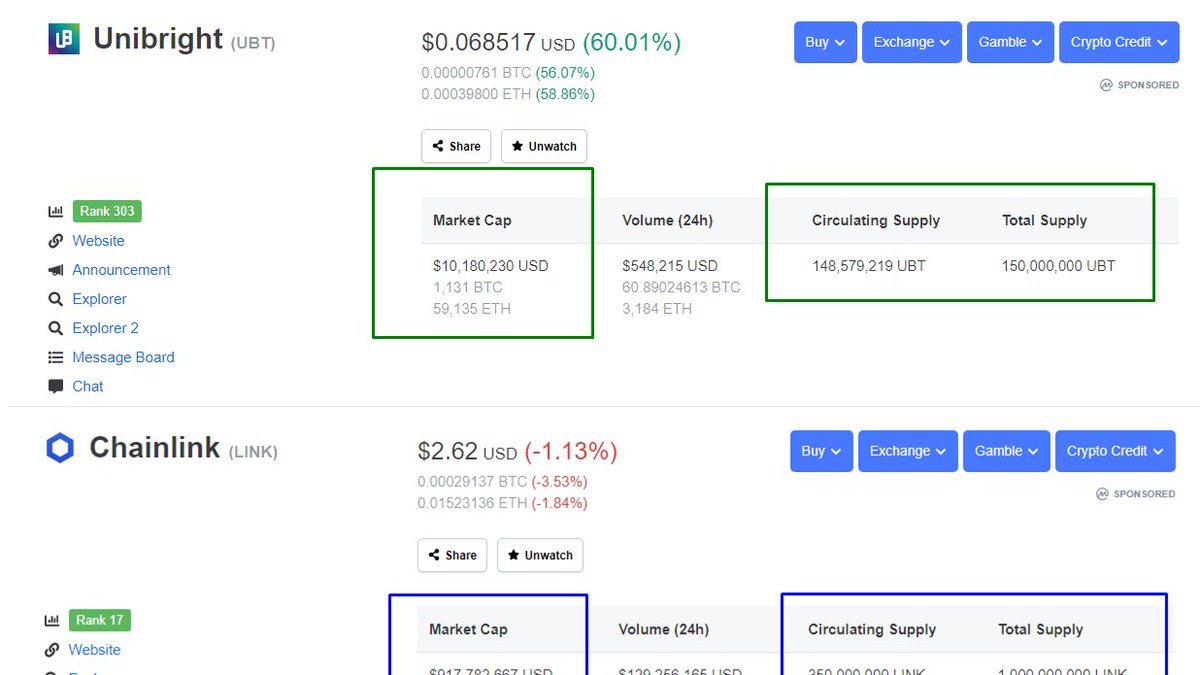
Task: Click the chart icon beside Rank 303
Action: point(55,212)
